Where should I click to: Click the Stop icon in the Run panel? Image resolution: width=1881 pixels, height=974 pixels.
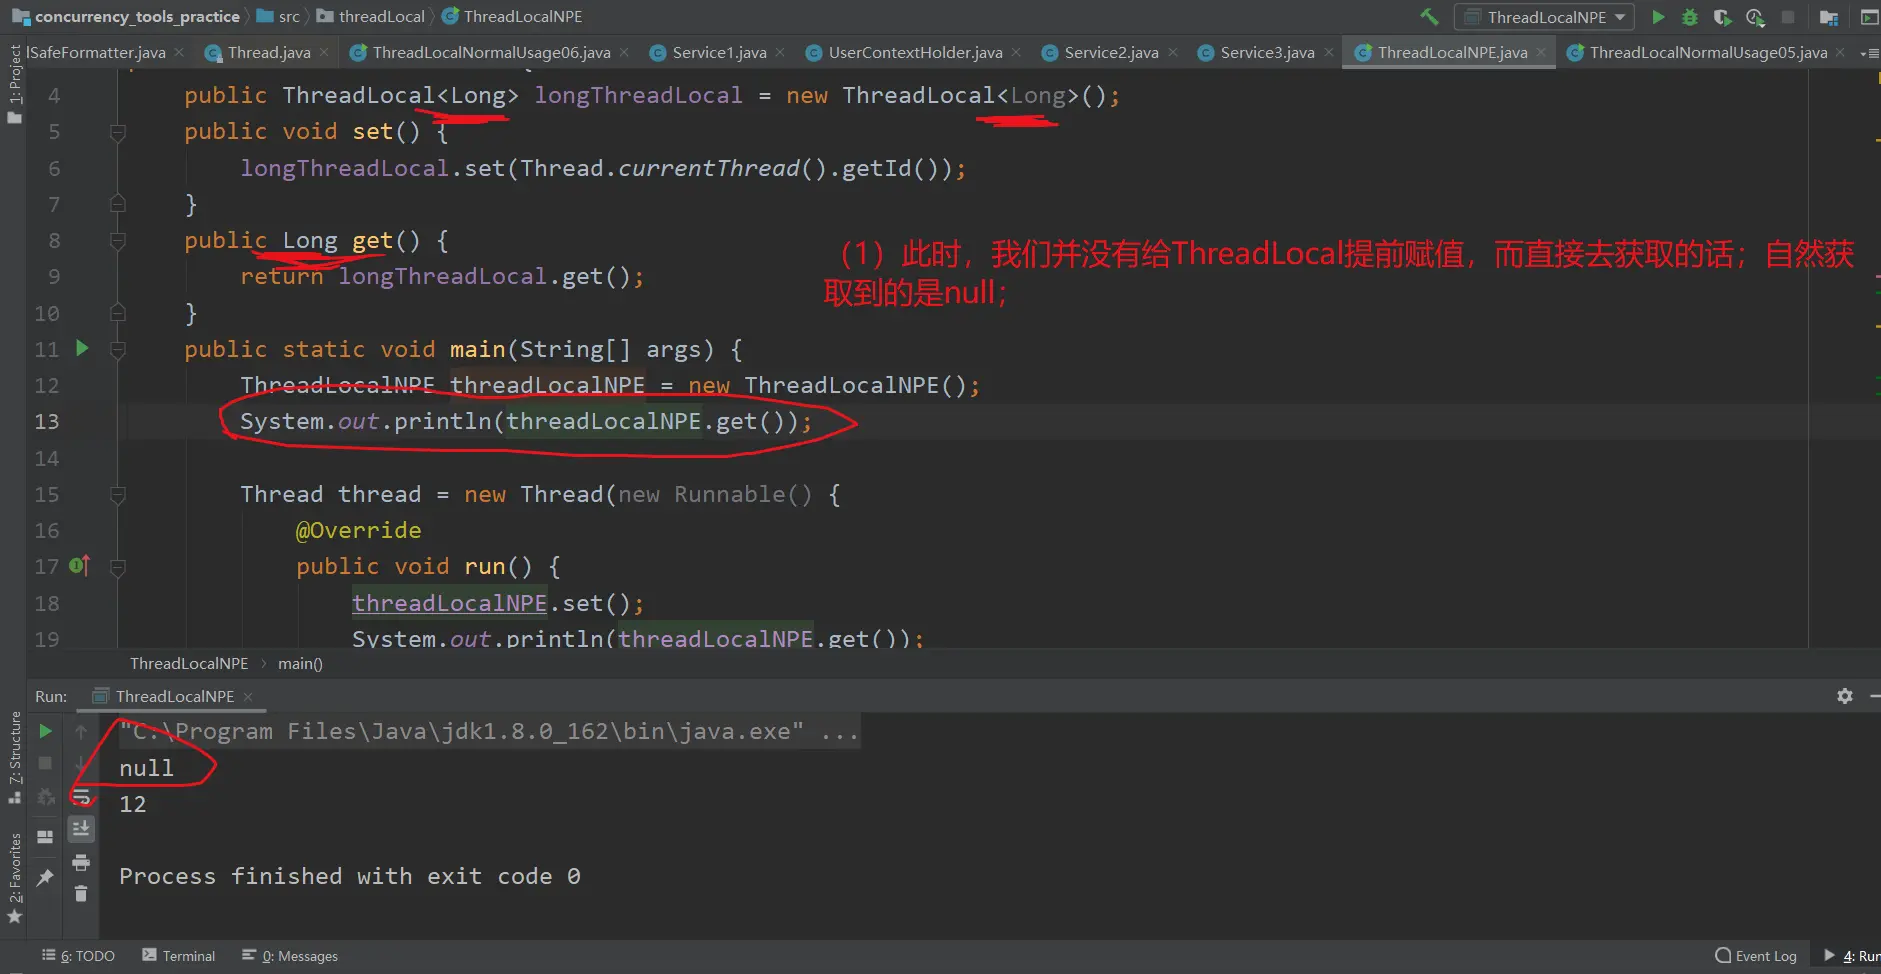pyautogui.click(x=45, y=763)
